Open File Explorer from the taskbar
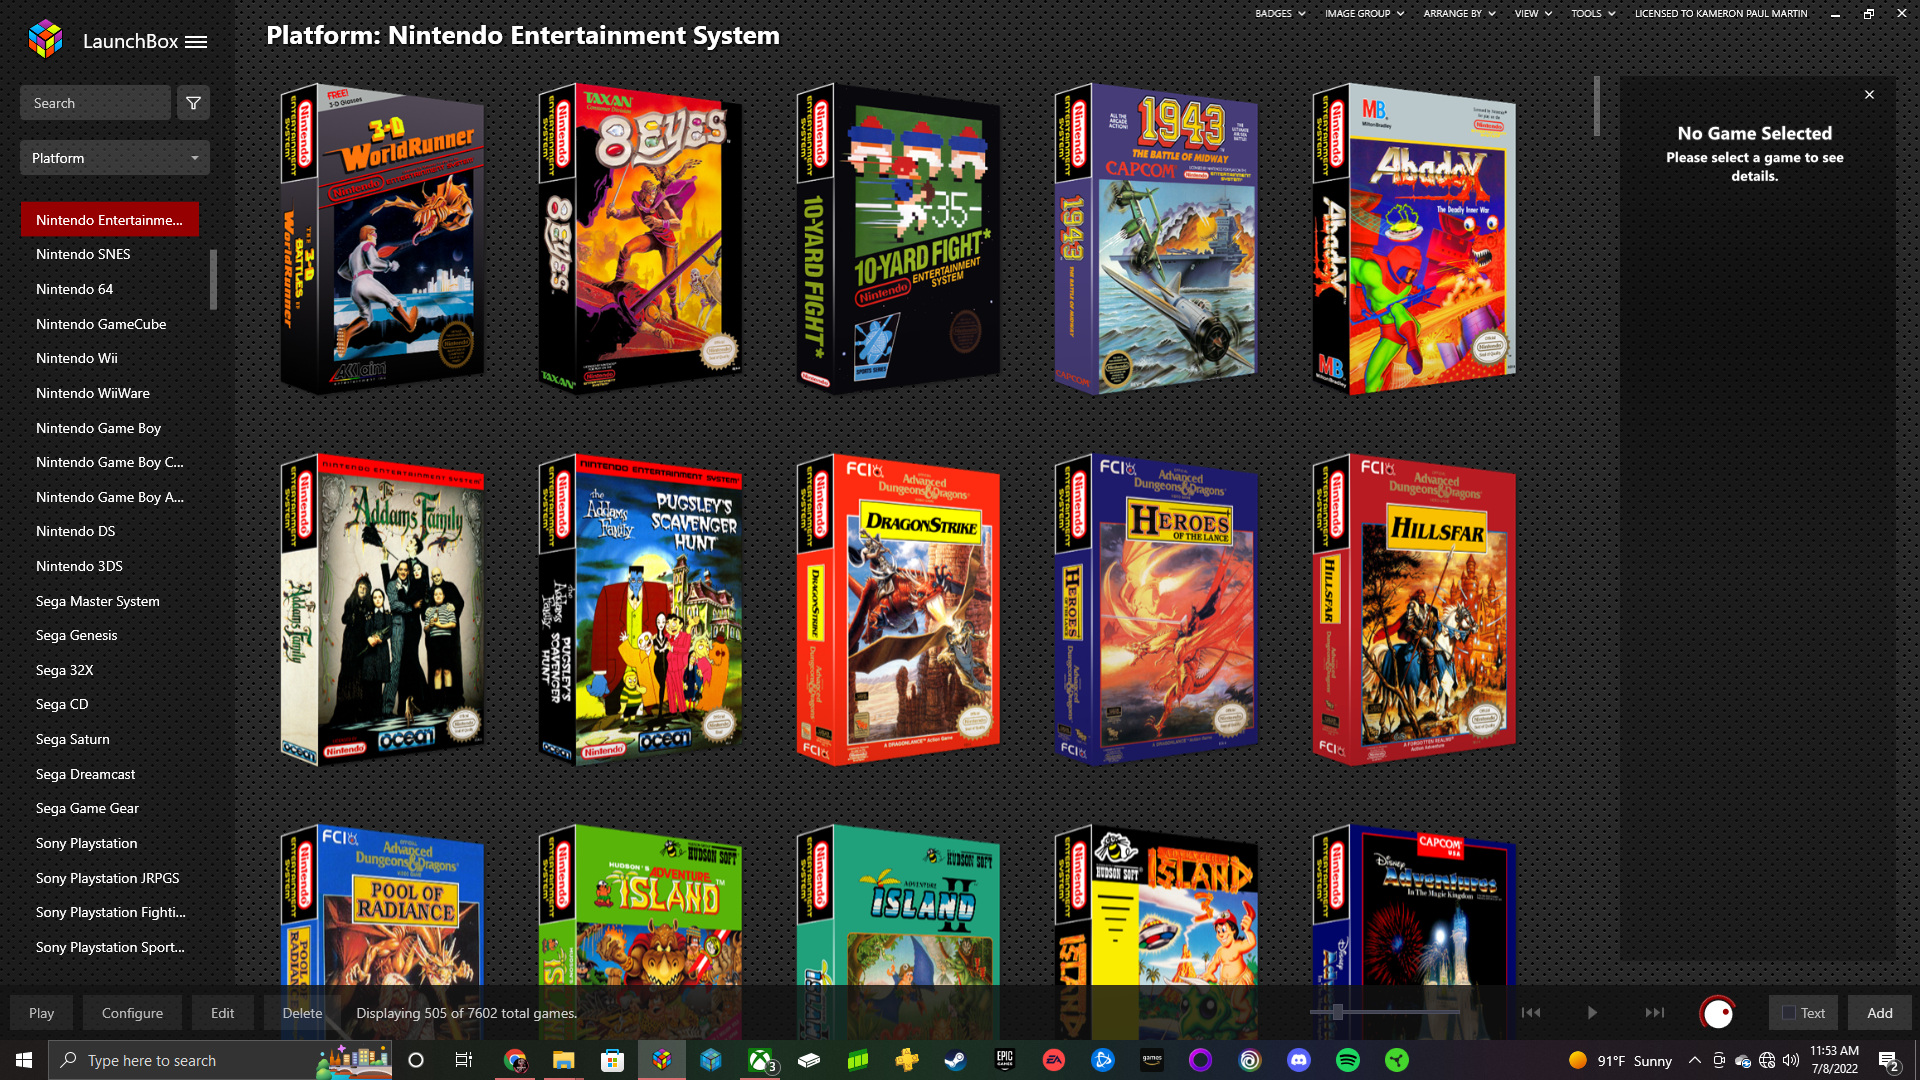This screenshot has width=1920, height=1080. pyautogui.click(x=564, y=1060)
